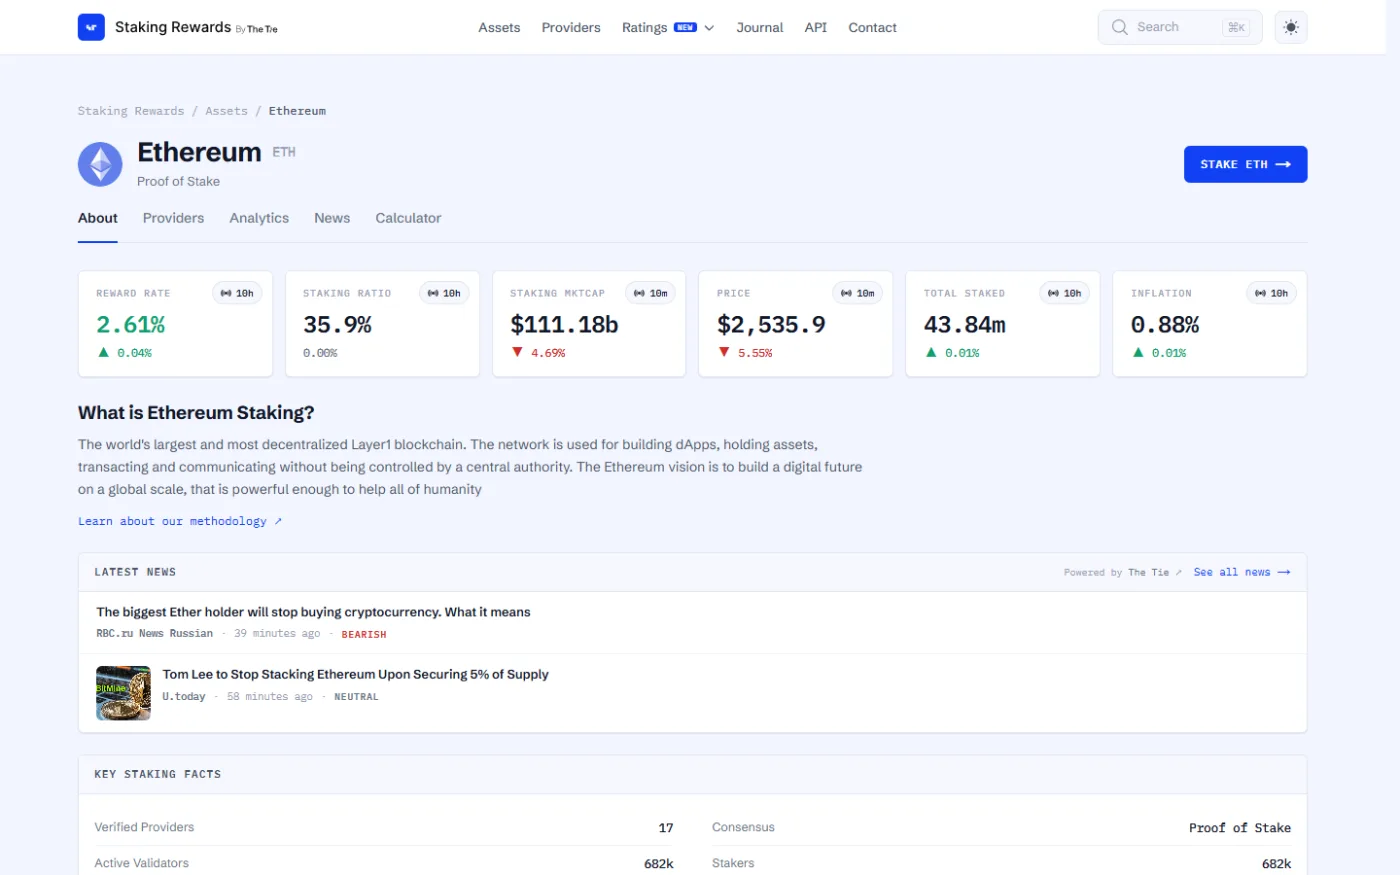This screenshot has height=875, width=1400.
Task: Click the Inflation 10h update badge
Action: pyautogui.click(x=1271, y=293)
